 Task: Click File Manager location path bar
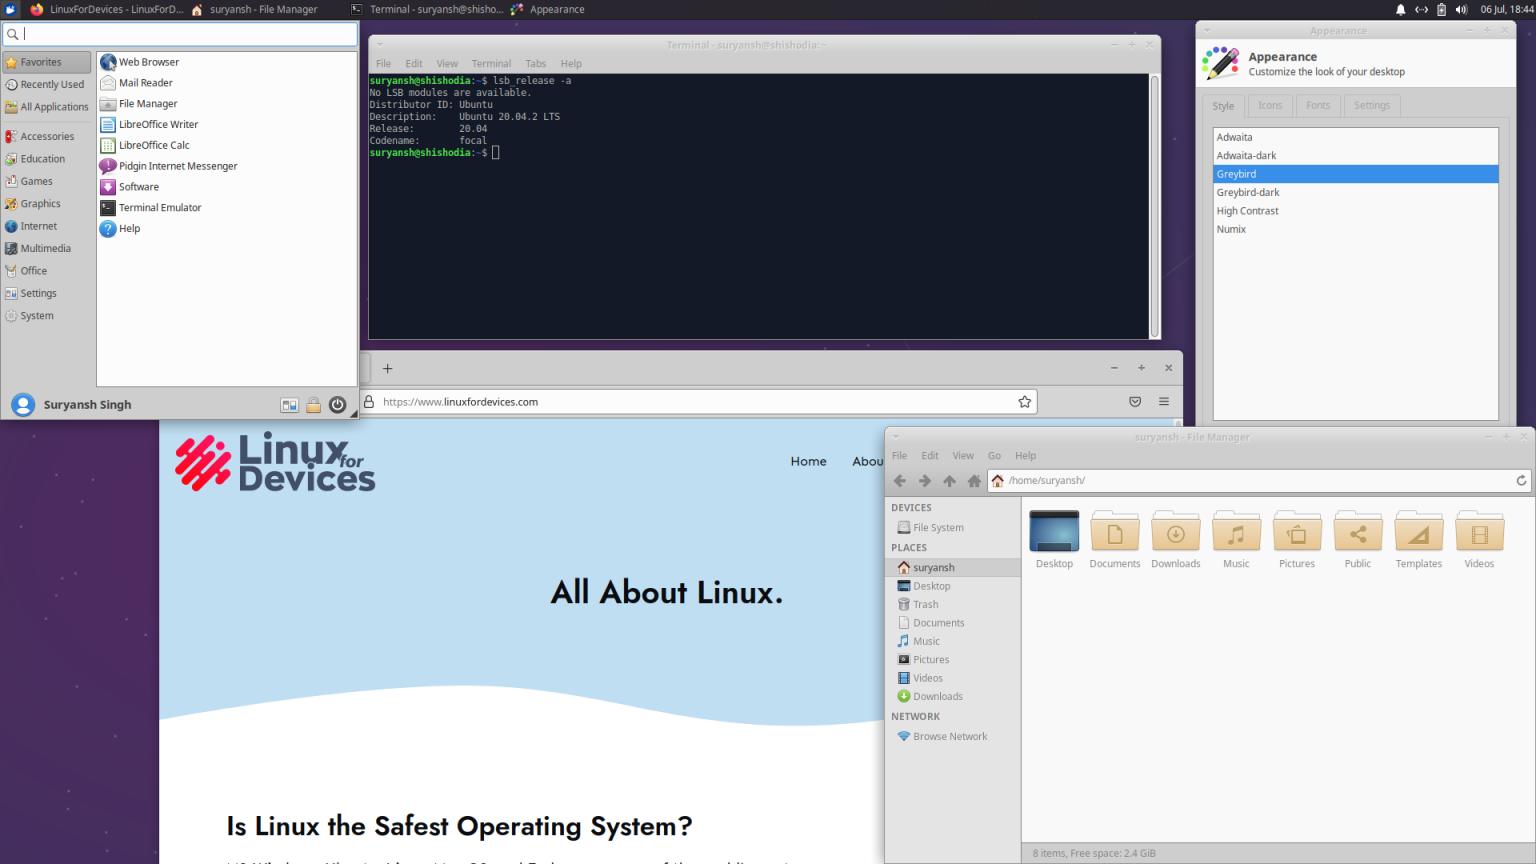(x=1260, y=481)
